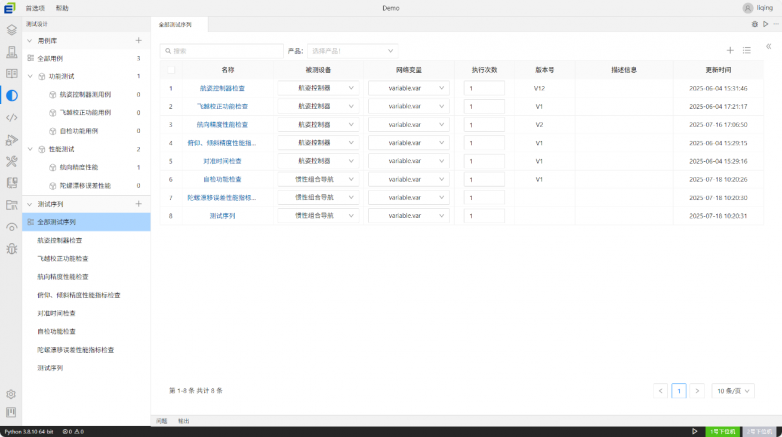The width and height of the screenshot is (782, 437).
Task: Collapse the 功能测试 tree node
Action: [x=30, y=76]
